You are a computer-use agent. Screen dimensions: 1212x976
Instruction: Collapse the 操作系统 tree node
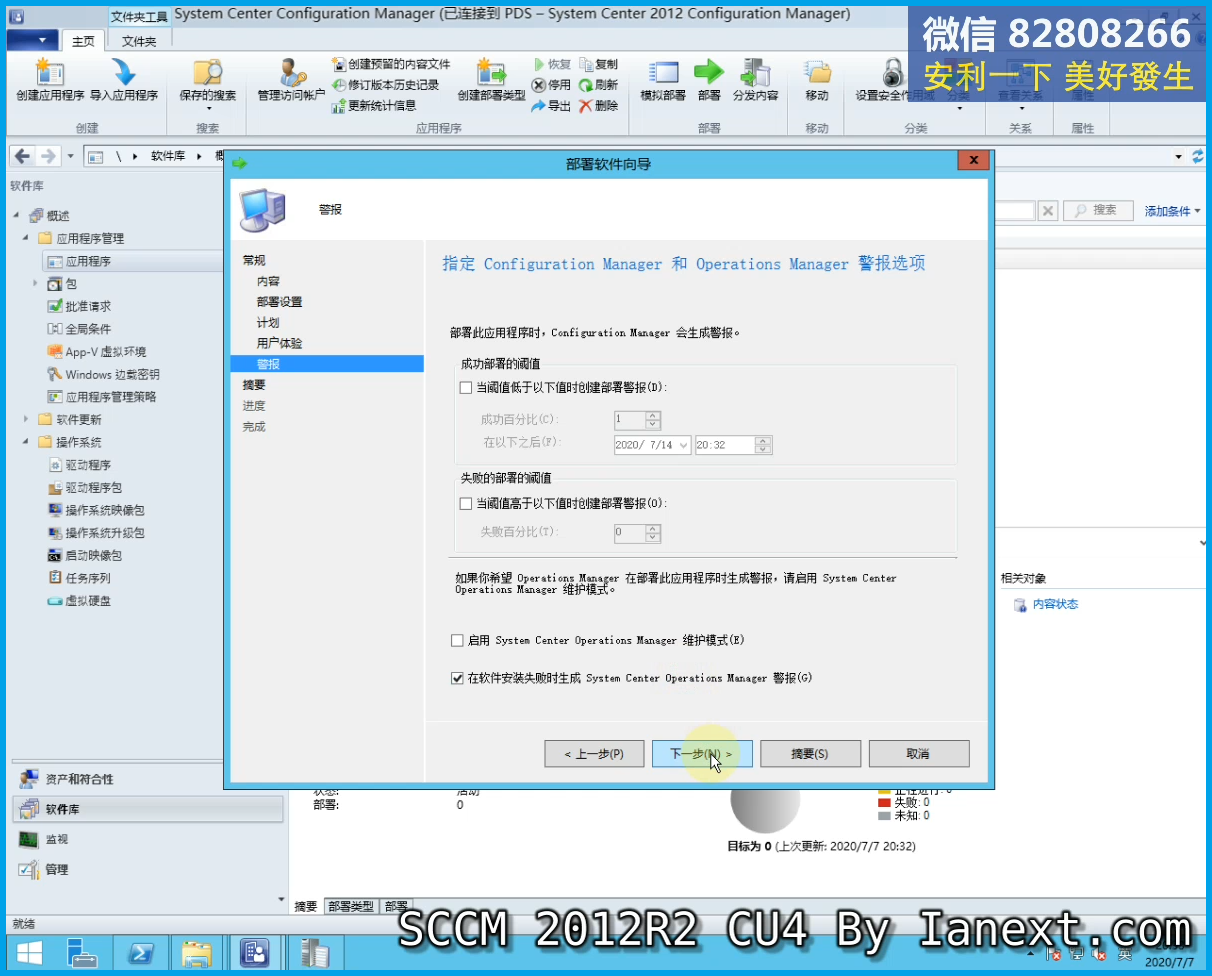point(26,442)
